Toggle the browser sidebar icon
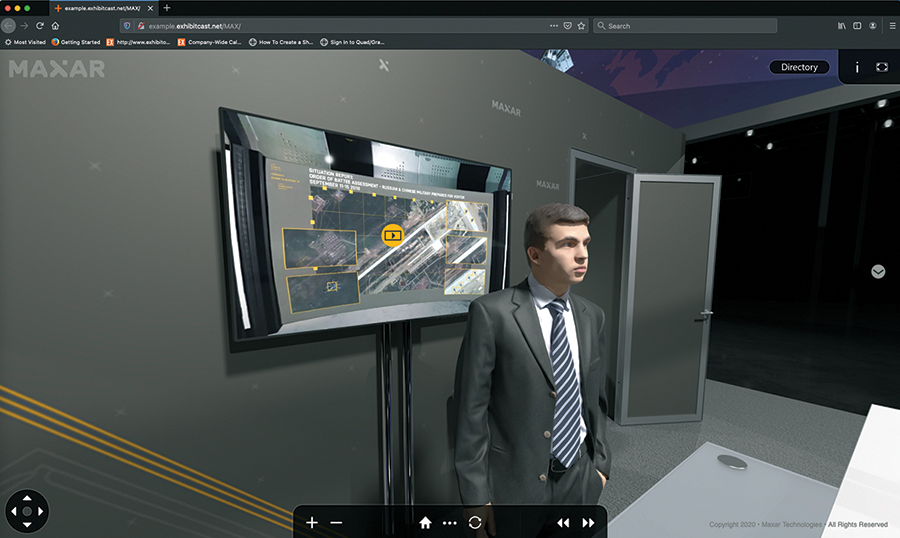The width and height of the screenshot is (900, 538). point(857,26)
